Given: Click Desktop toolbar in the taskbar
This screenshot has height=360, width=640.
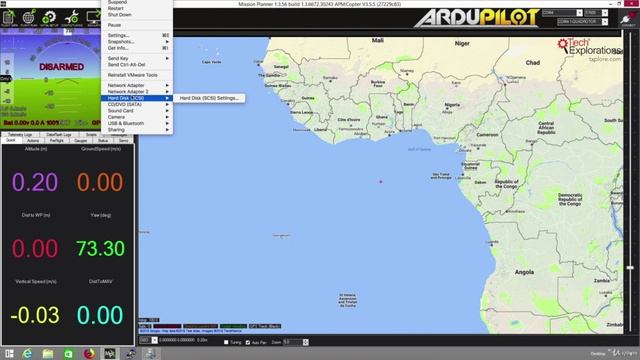Looking at the screenshot, I should pyautogui.click(x=597, y=353).
